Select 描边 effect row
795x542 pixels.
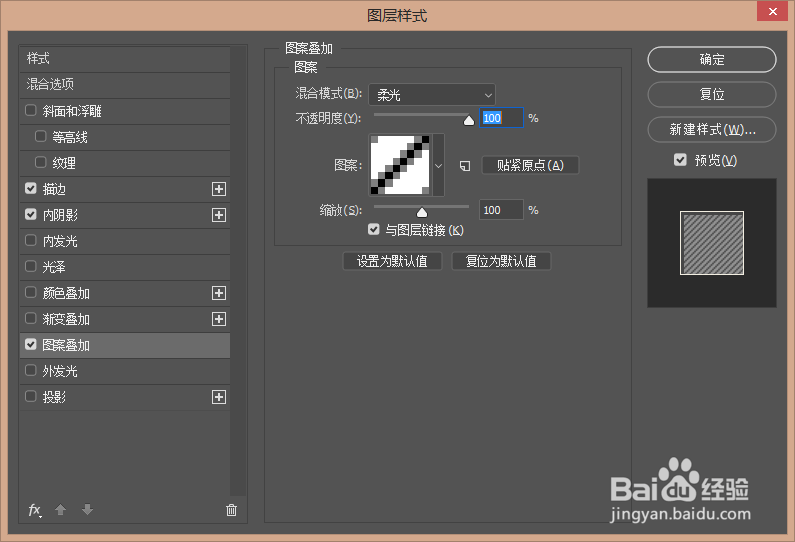coord(125,189)
